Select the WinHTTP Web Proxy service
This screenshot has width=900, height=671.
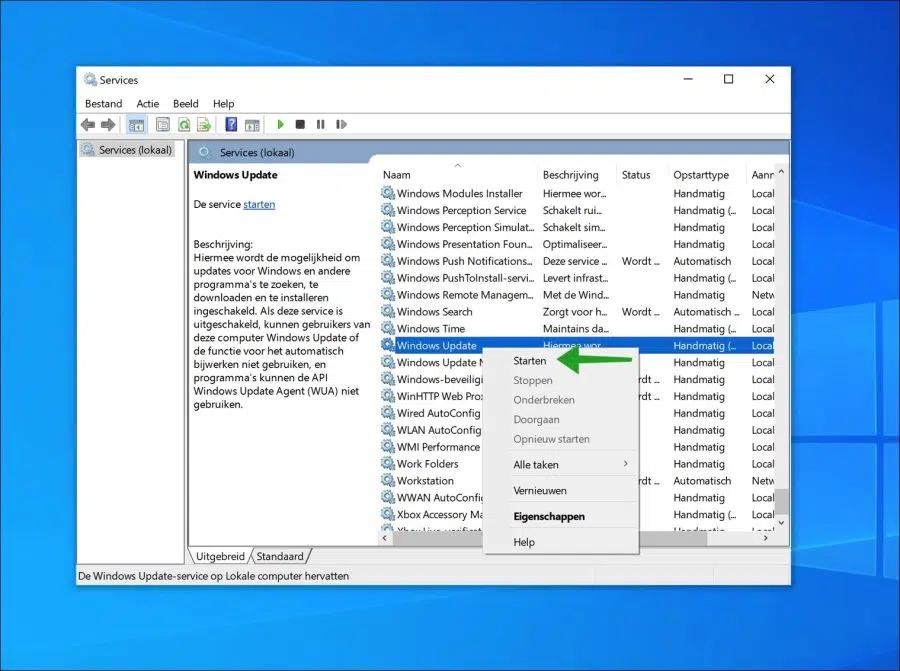(440, 396)
